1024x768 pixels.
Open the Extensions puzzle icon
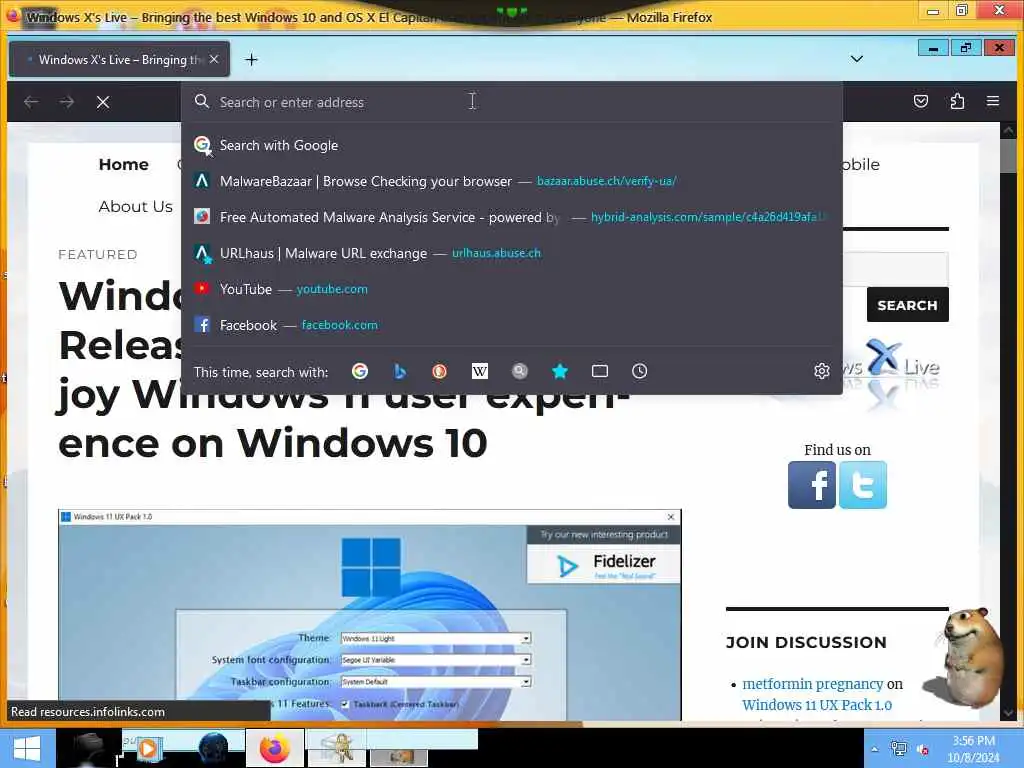pyautogui.click(x=957, y=101)
